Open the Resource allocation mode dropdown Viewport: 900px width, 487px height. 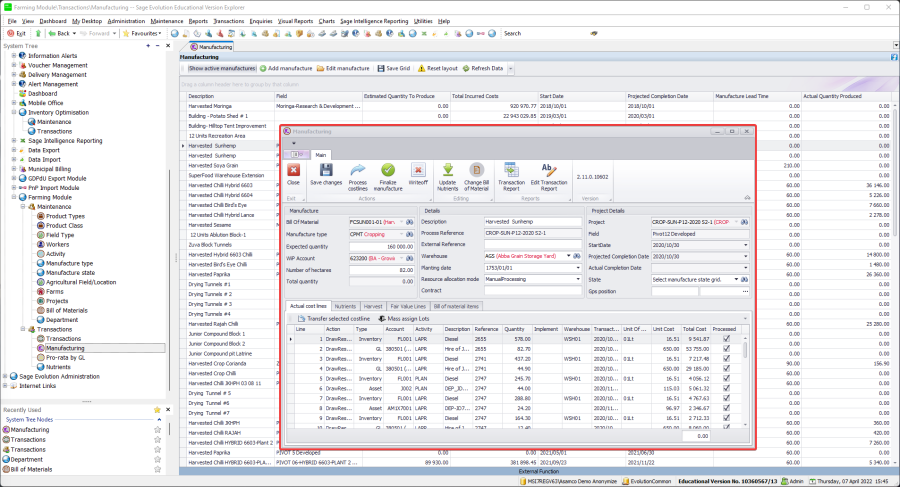580,277
